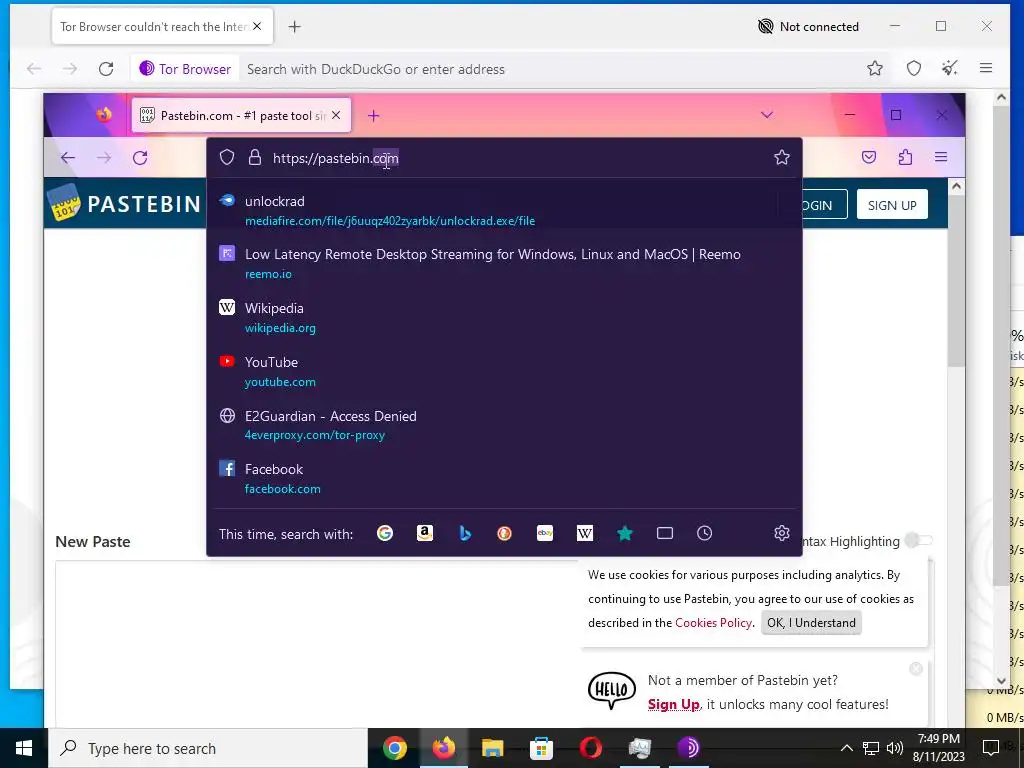Dismiss the hello member notice
Screen dimensions: 1024x768
click(x=916, y=668)
